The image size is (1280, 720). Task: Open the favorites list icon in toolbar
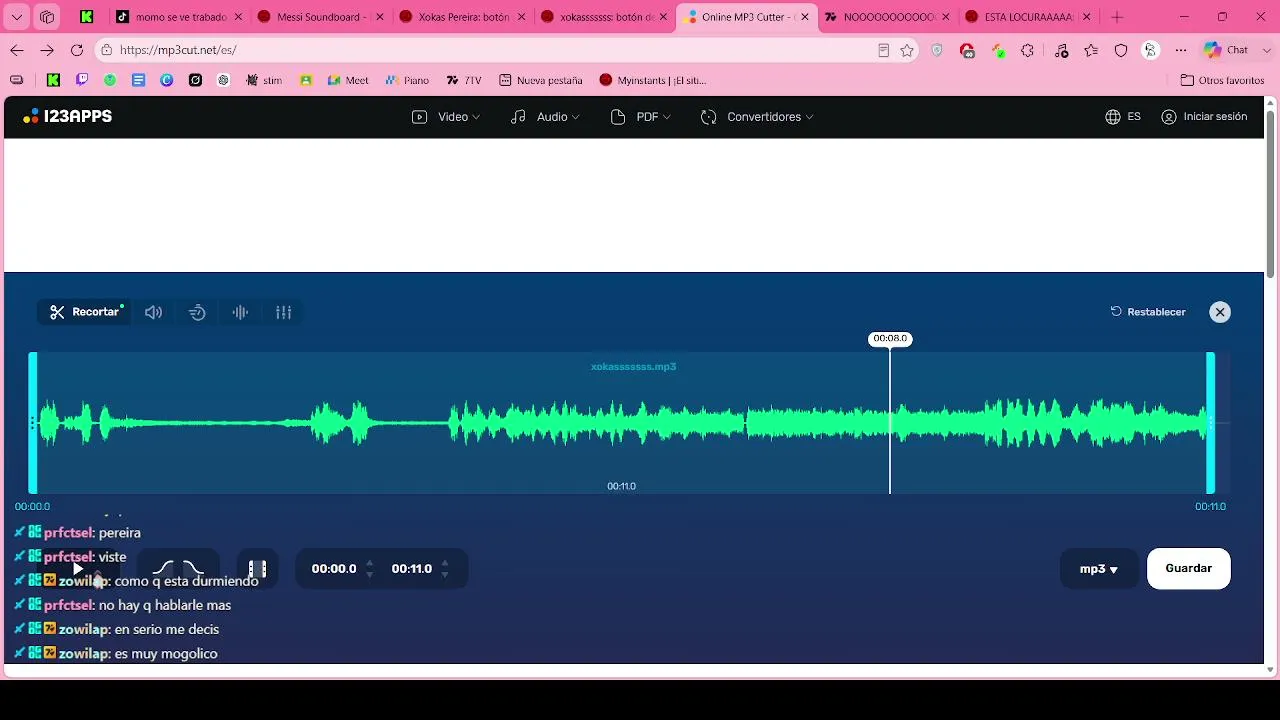(1091, 50)
